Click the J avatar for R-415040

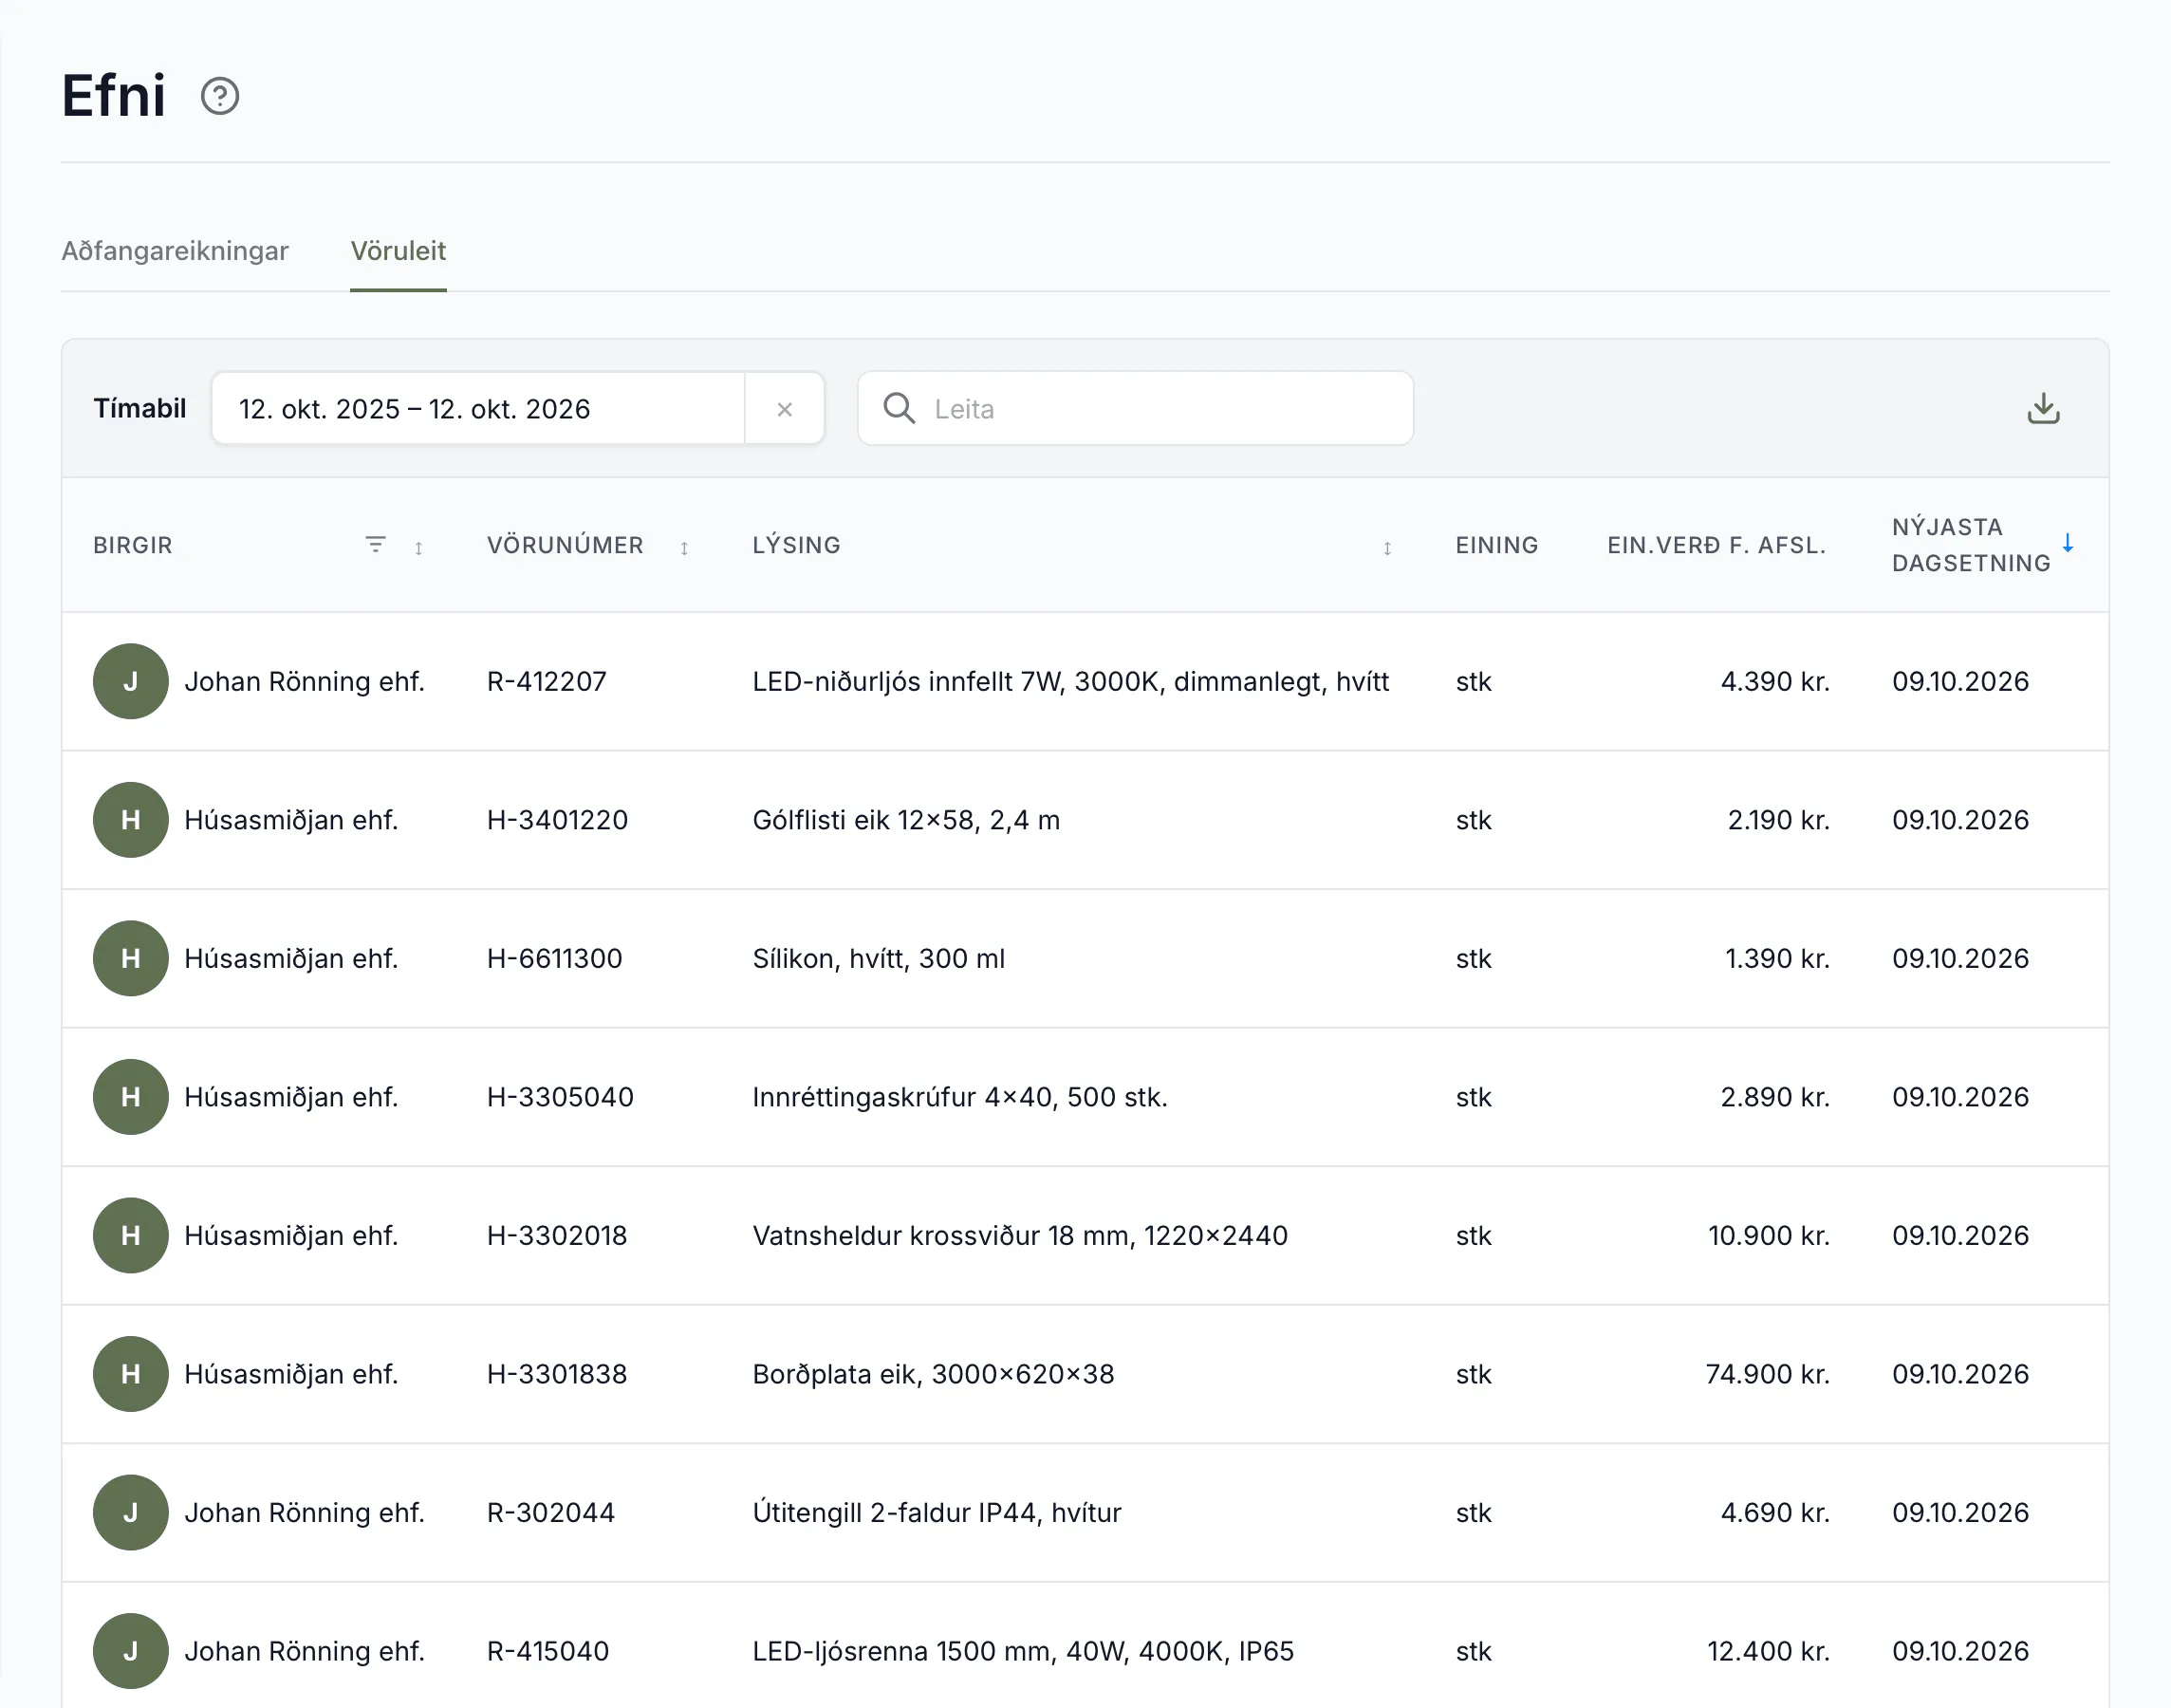[x=131, y=1651]
